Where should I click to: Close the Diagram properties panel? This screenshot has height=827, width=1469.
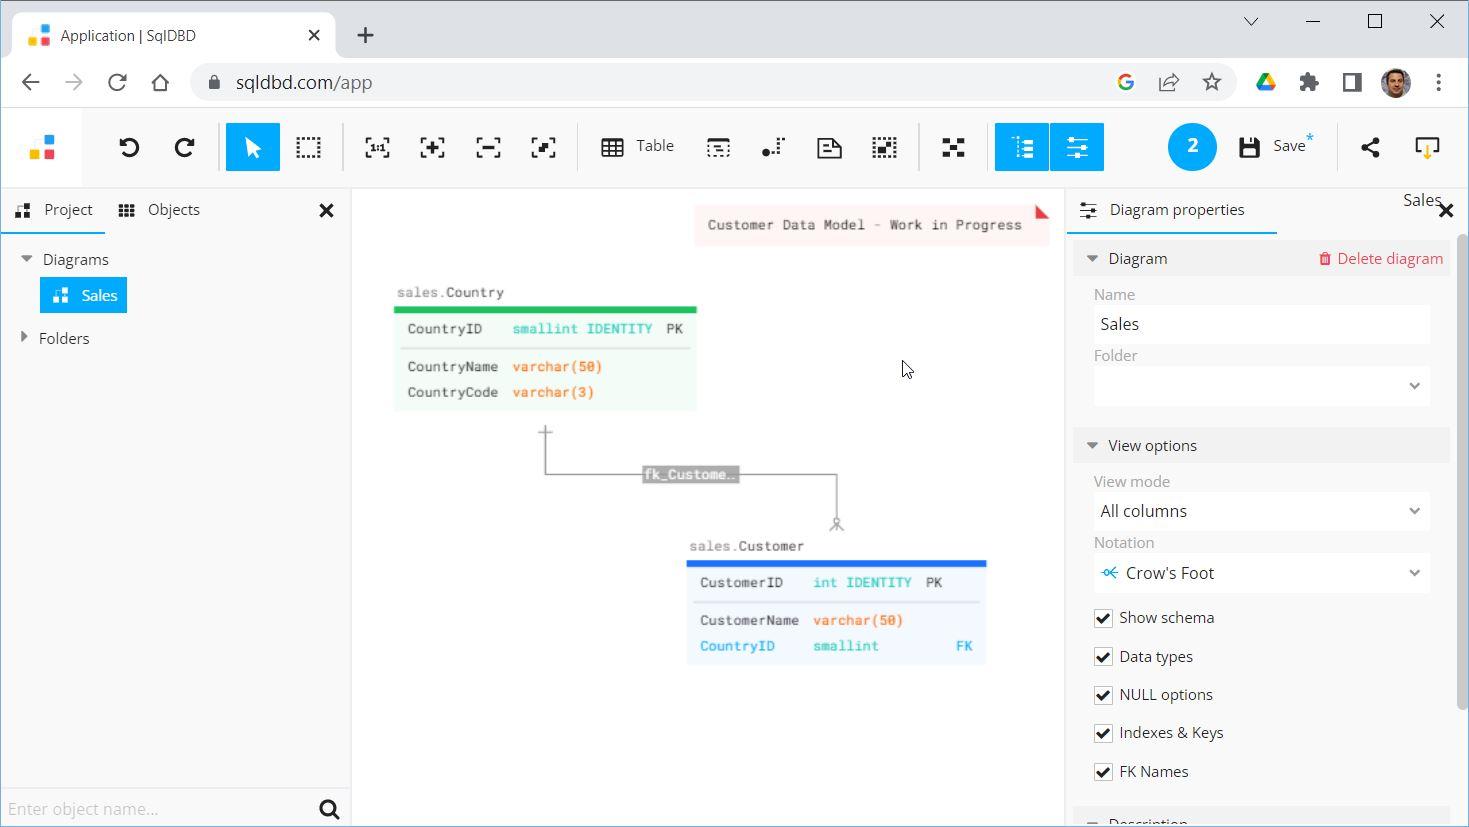pyautogui.click(x=1446, y=211)
